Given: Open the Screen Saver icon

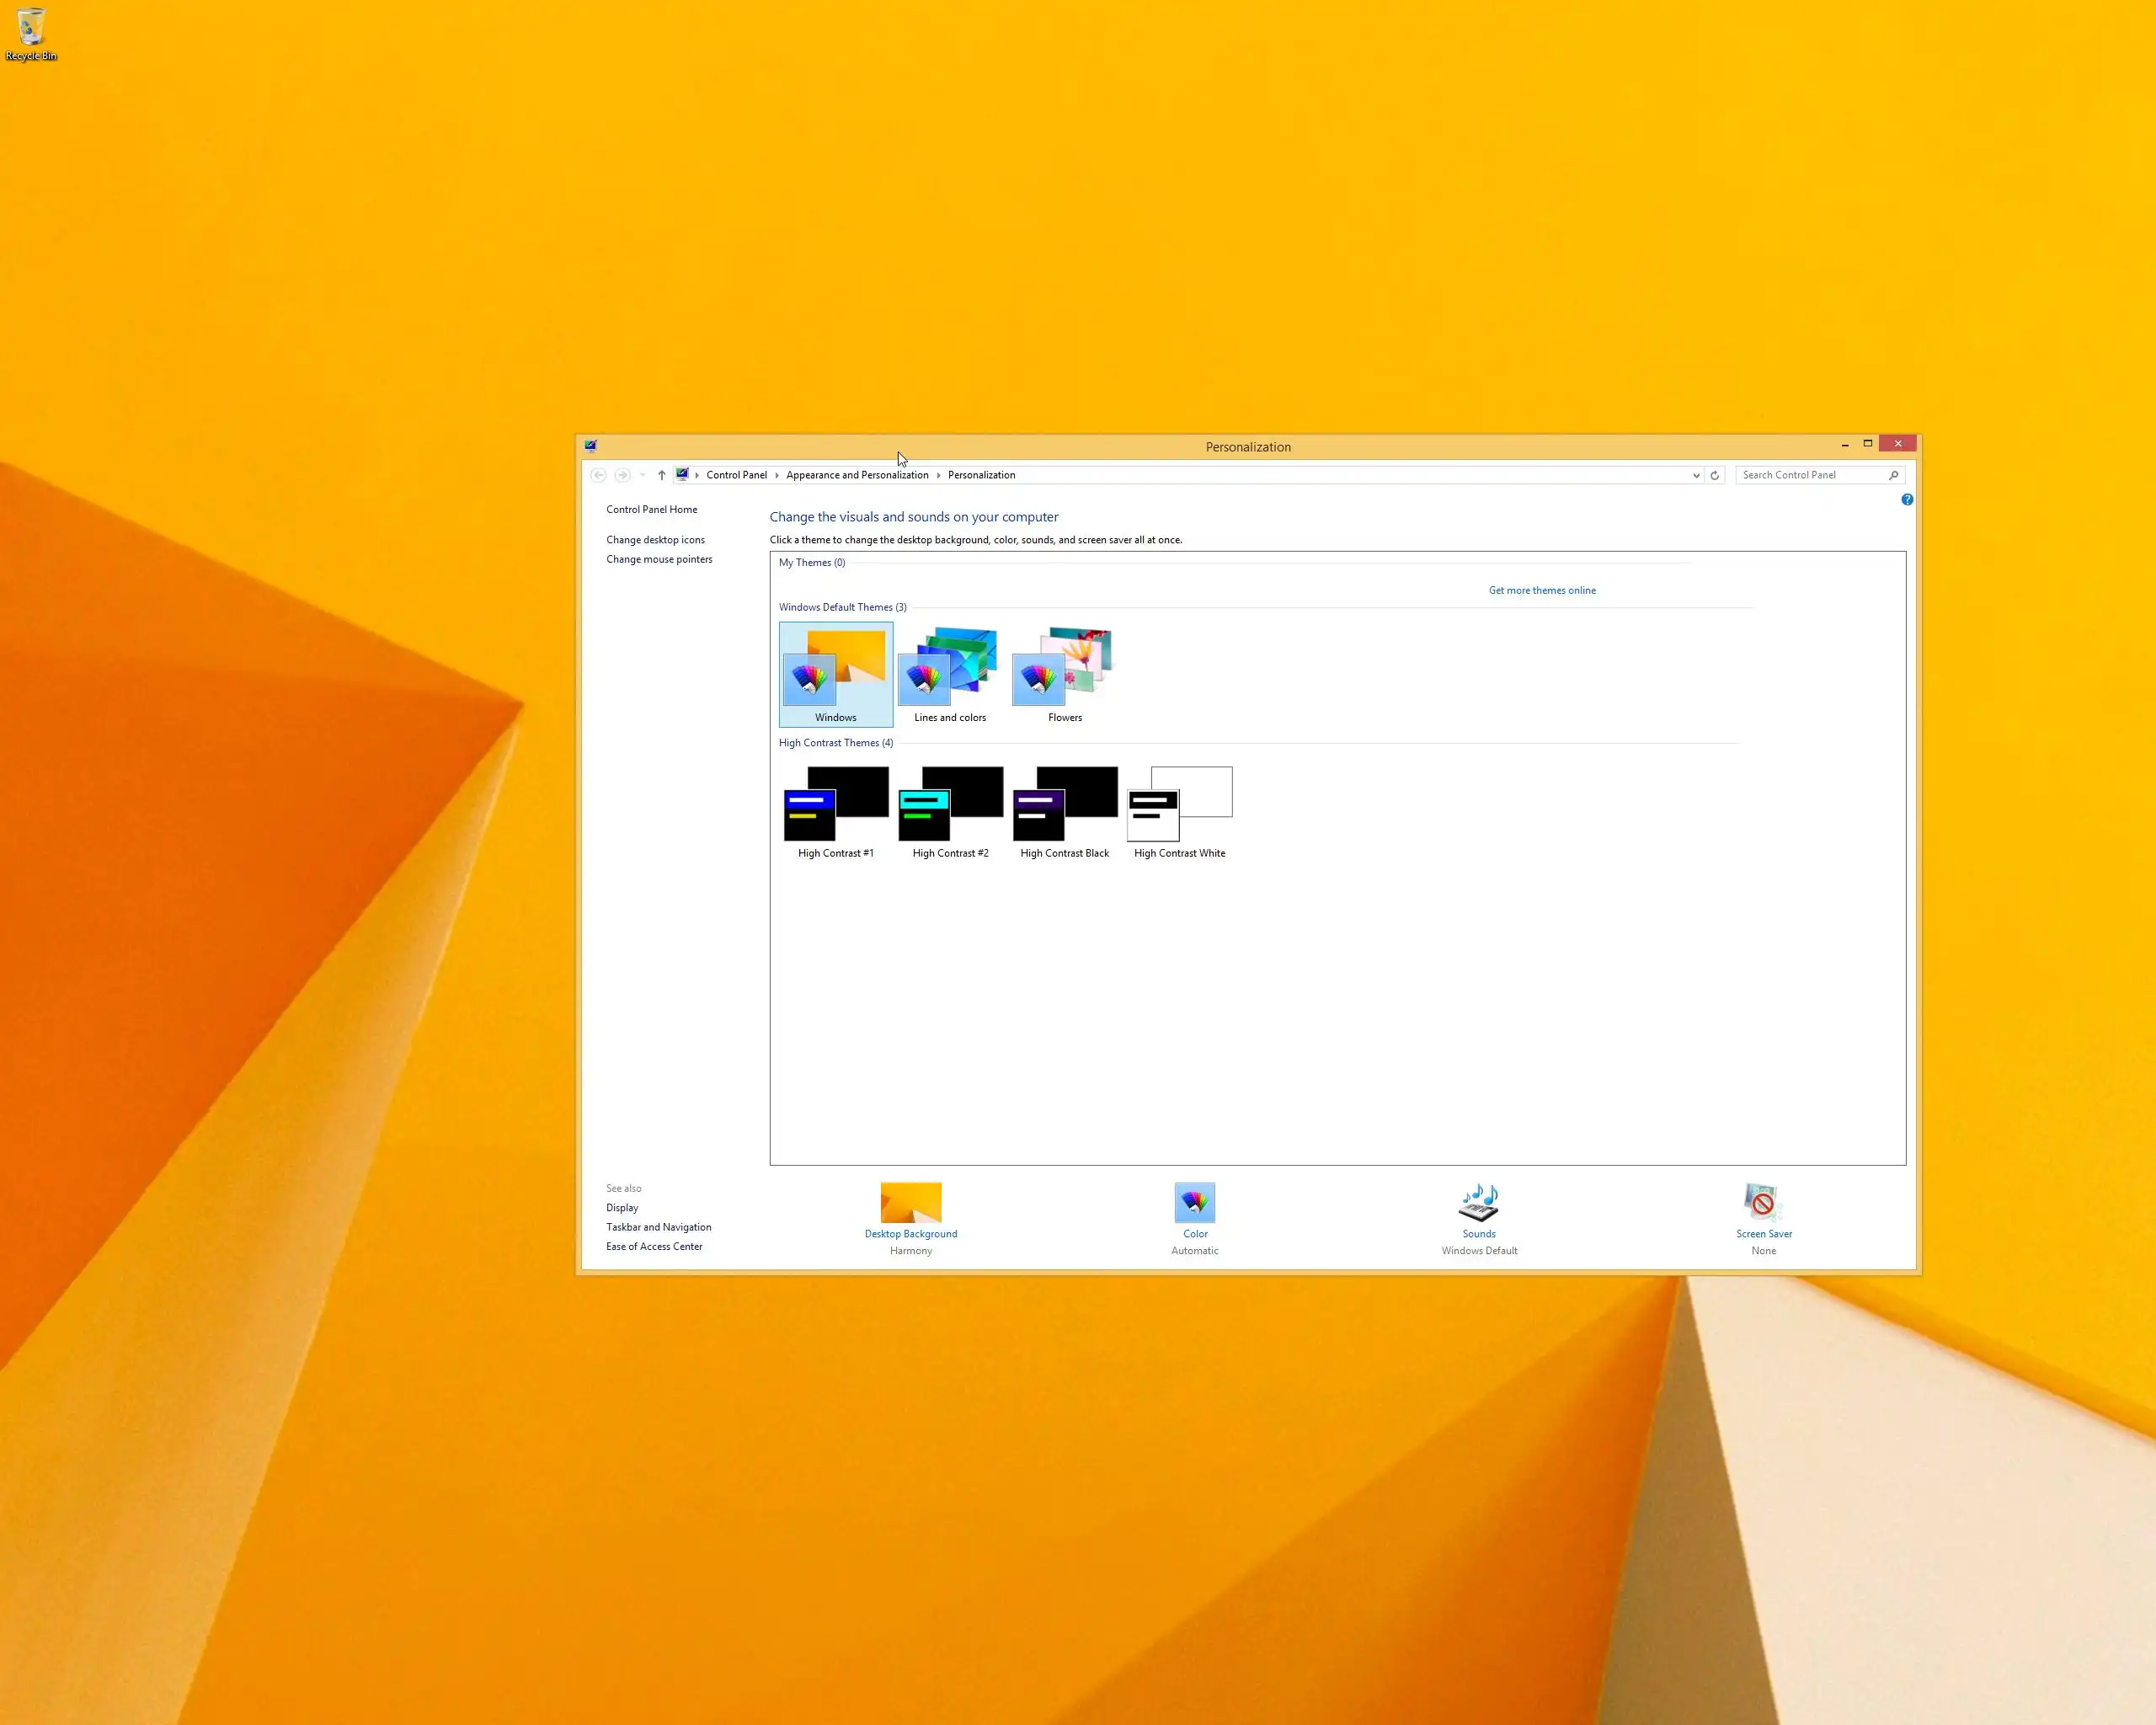Looking at the screenshot, I should click(1762, 1202).
